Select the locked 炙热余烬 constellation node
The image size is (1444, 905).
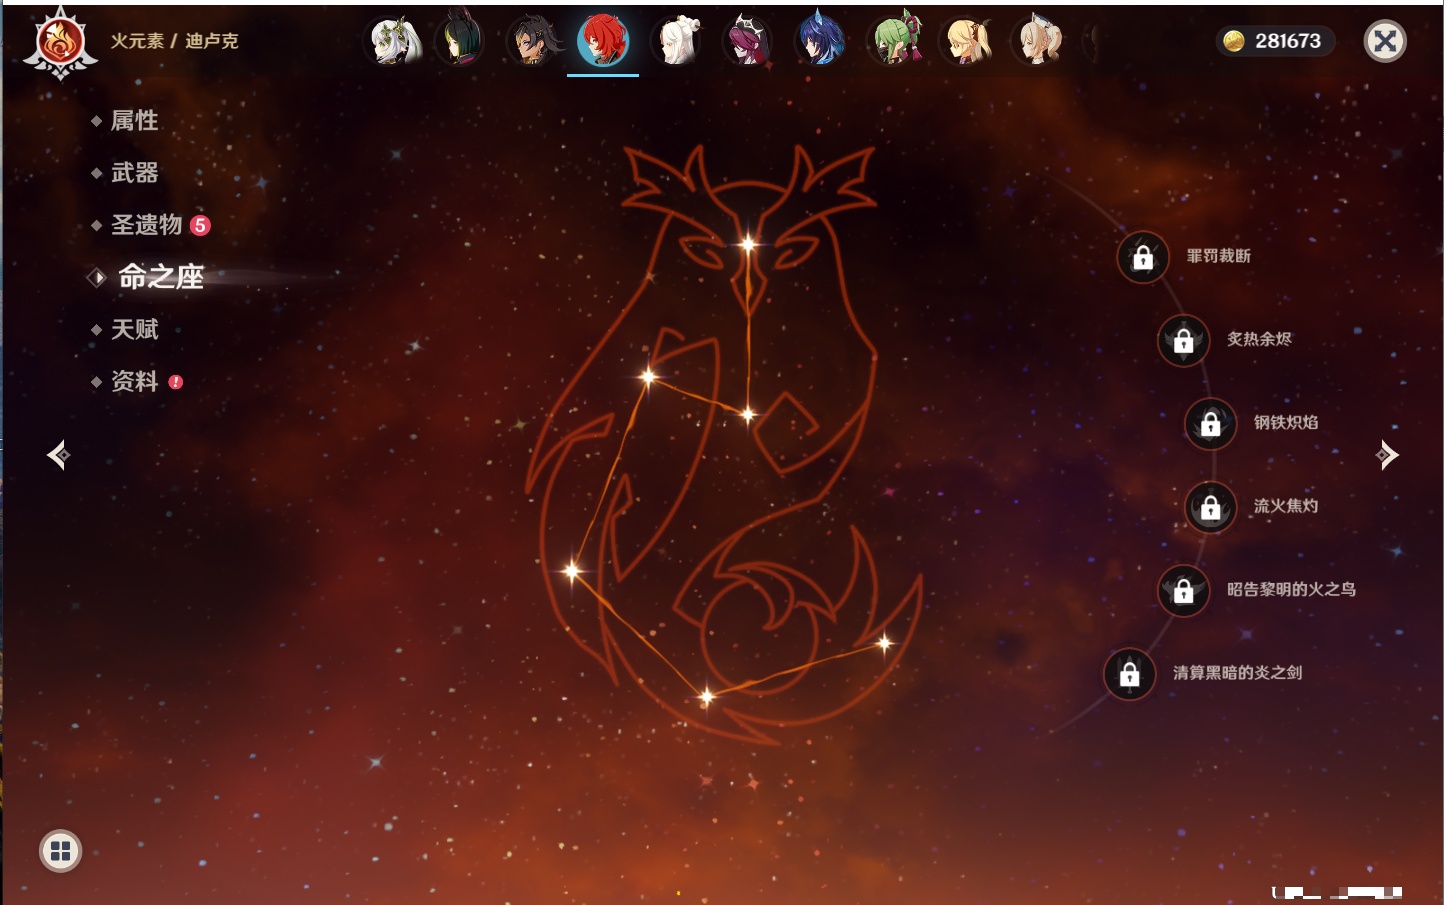point(1184,341)
